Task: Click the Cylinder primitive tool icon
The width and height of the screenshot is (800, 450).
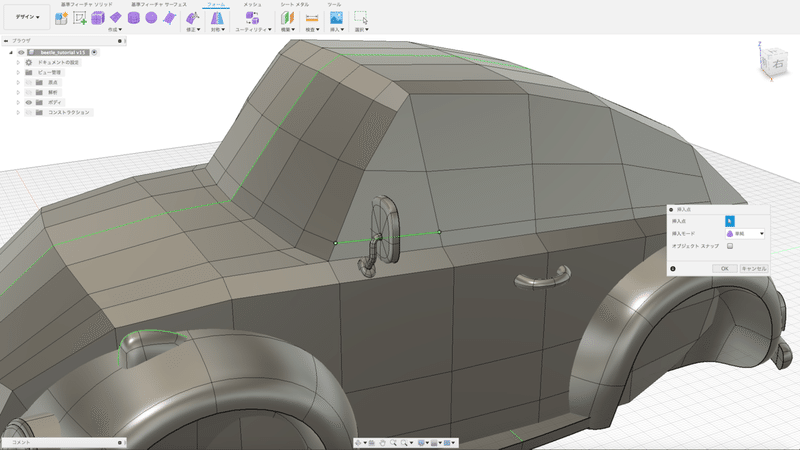Action: [133, 18]
